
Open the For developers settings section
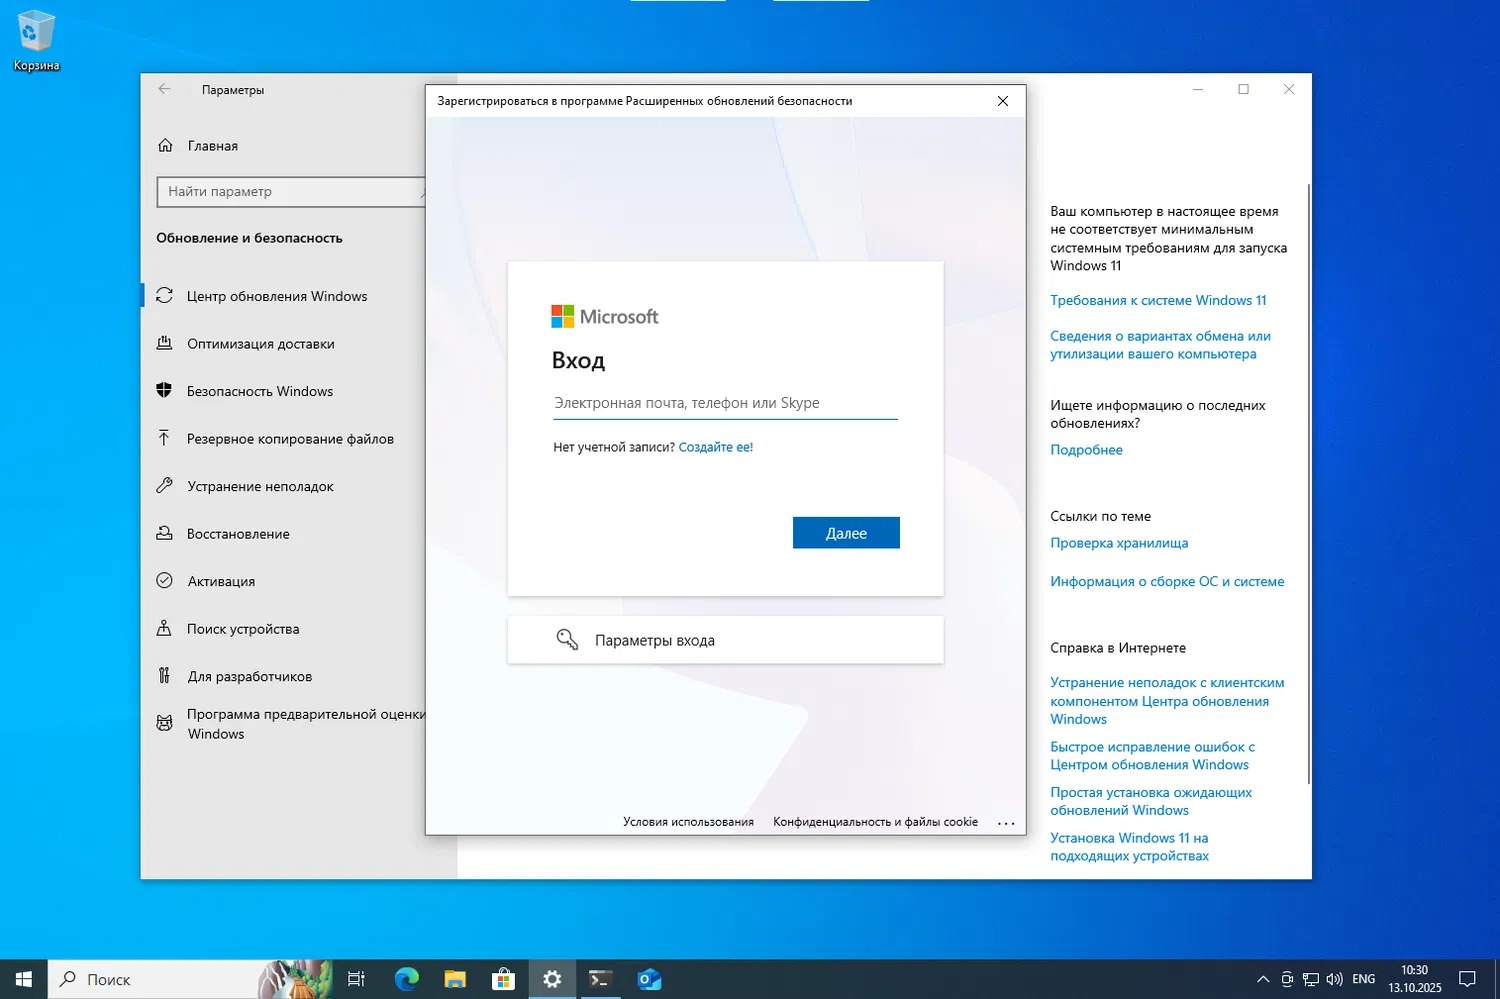coord(249,676)
